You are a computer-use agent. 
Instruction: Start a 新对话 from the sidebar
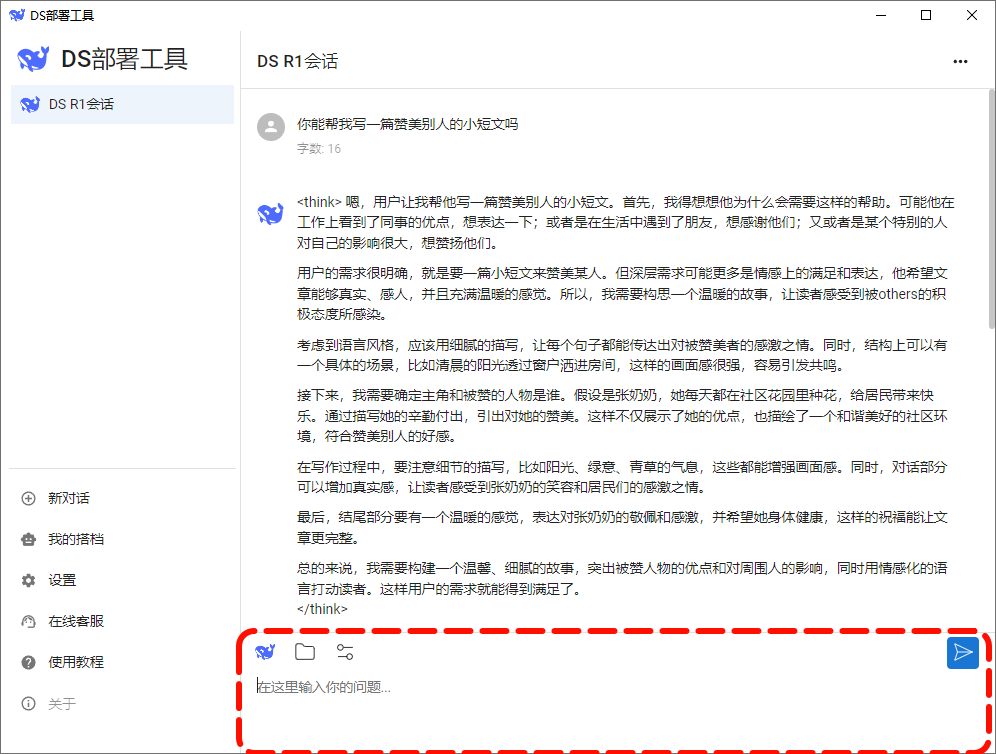[69, 499]
